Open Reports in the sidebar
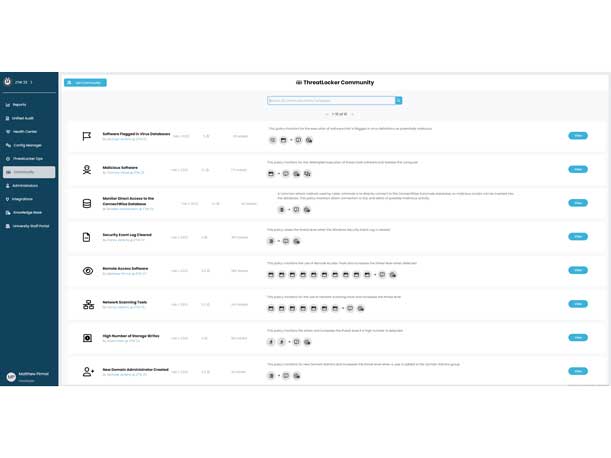 [20, 105]
